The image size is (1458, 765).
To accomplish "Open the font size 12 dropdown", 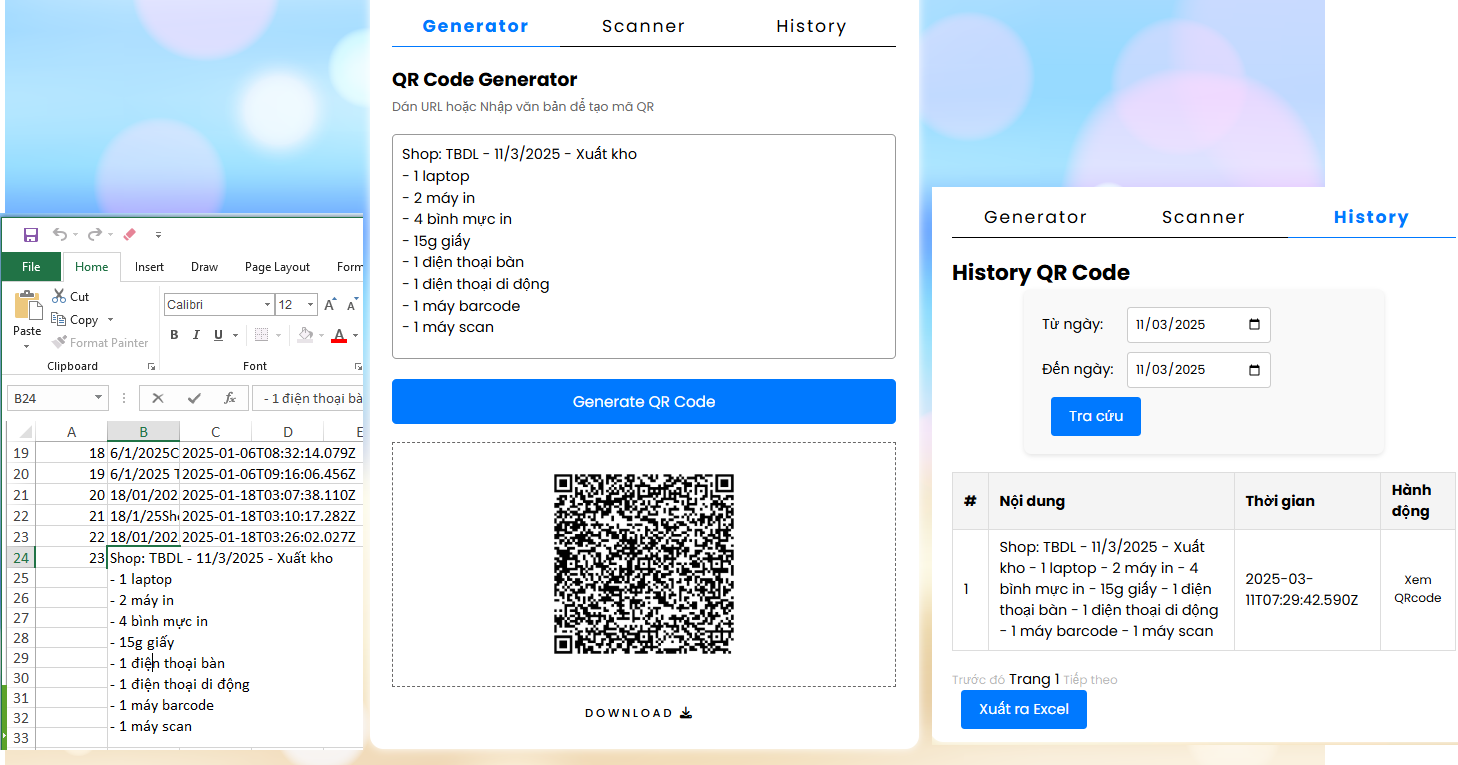I will tap(310, 305).
